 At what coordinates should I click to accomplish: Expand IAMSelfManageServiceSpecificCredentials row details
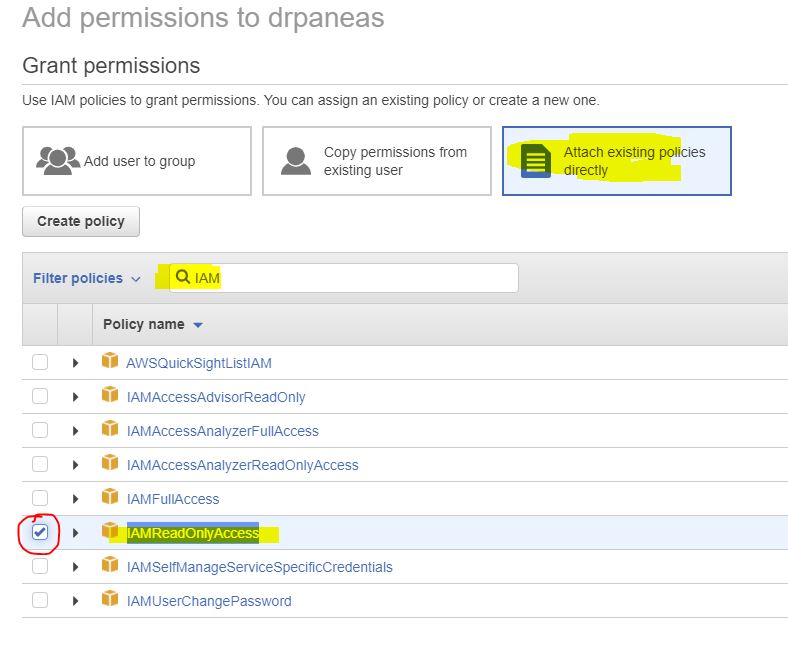75,567
